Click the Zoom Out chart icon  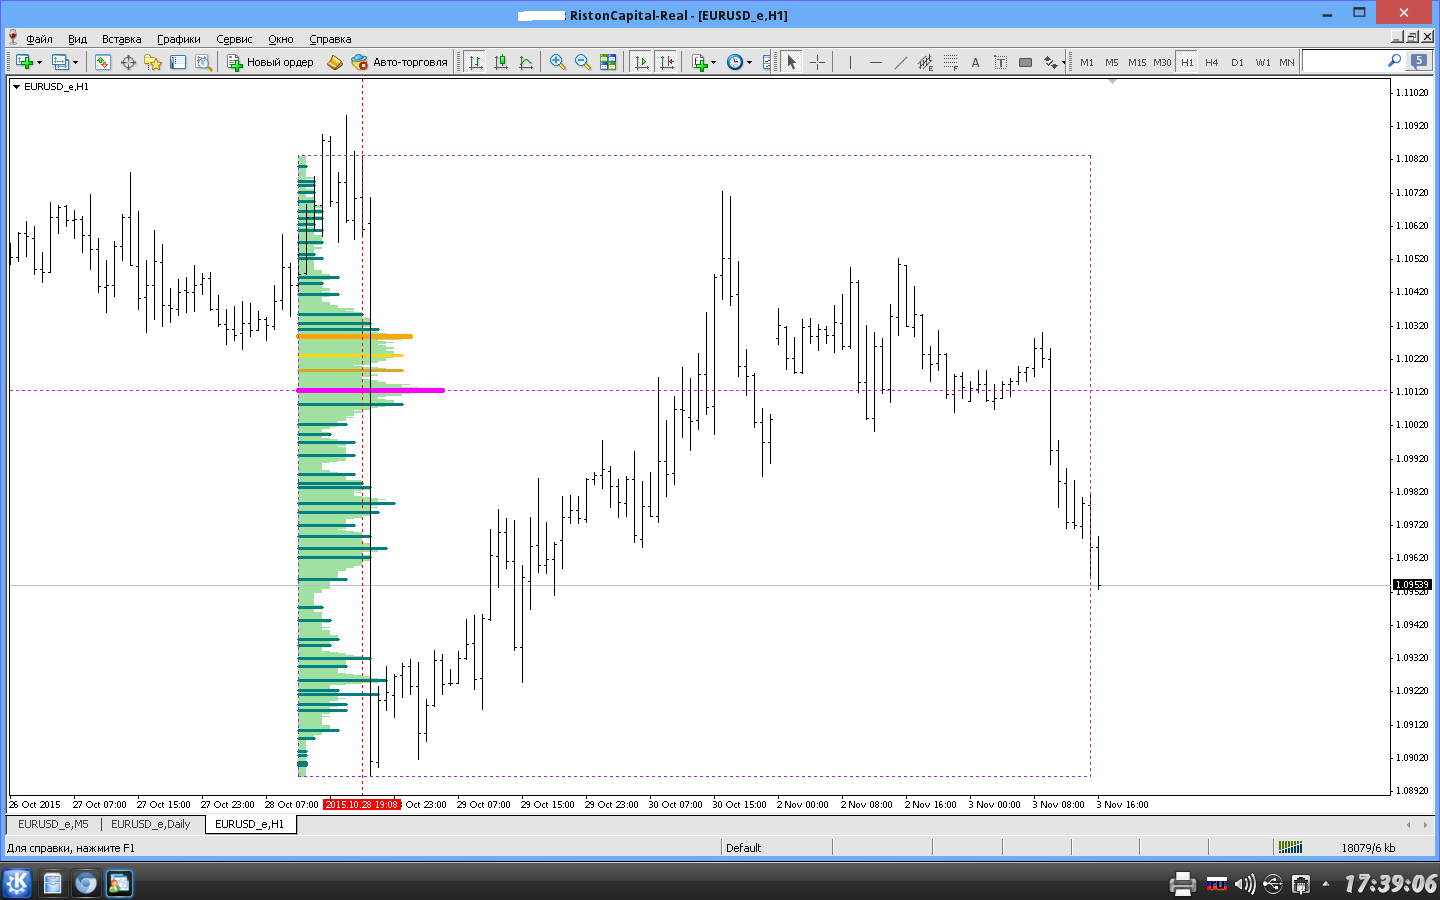[582, 62]
